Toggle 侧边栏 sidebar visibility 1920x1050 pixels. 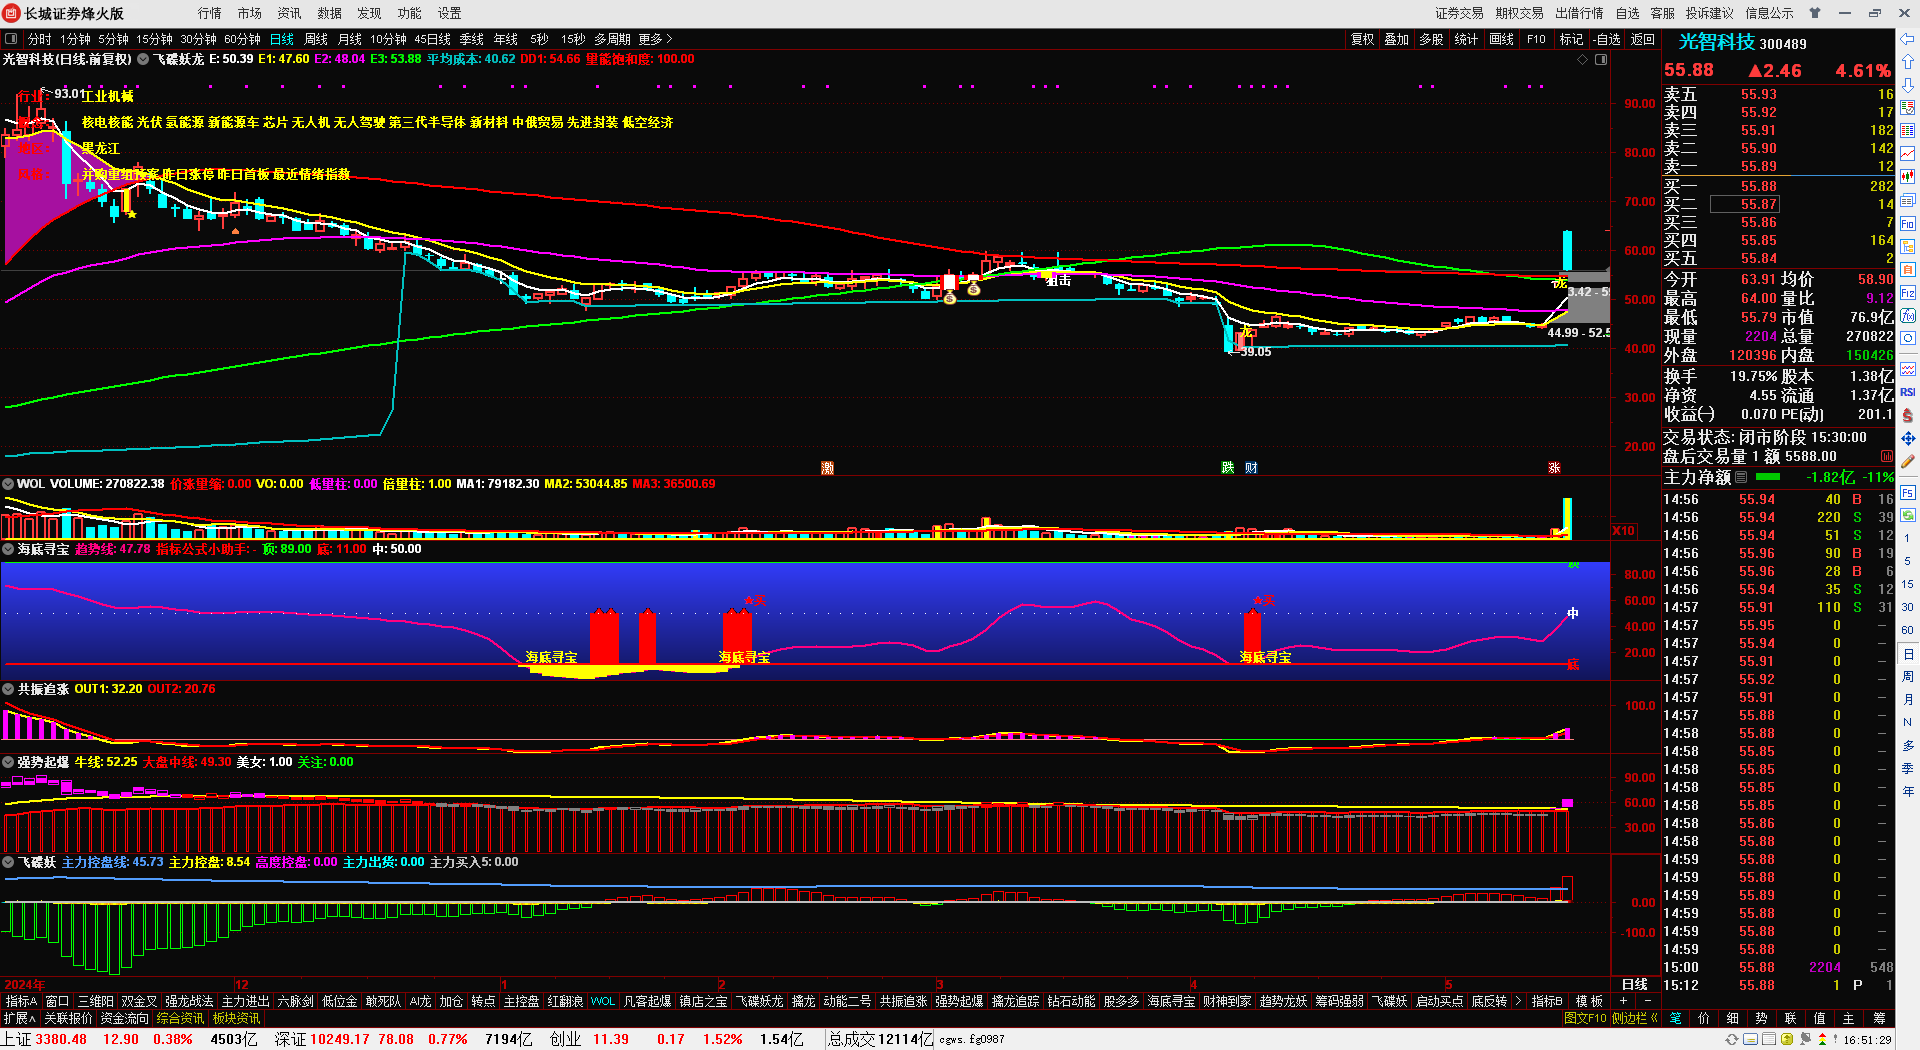[1634, 1018]
